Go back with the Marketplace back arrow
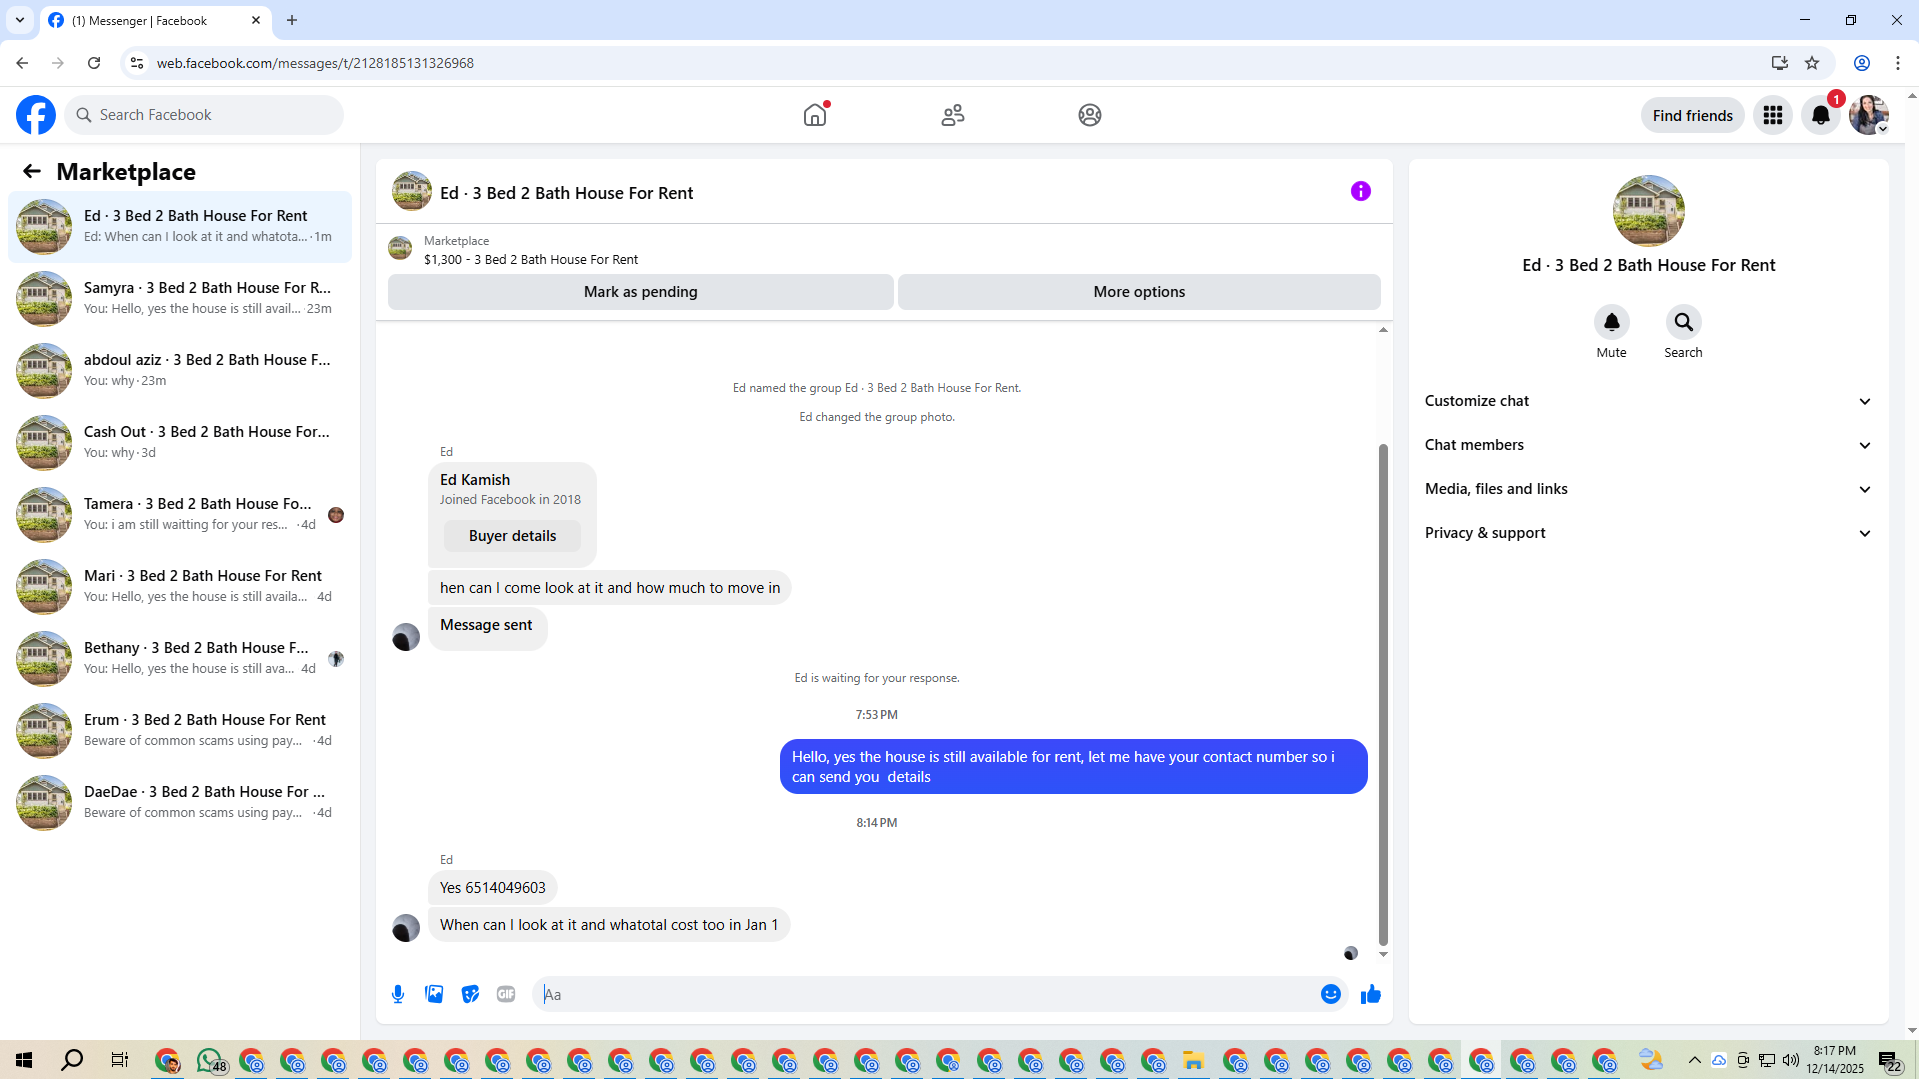The width and height of the screenshot is (1919, 1079). tap(32, 172)
